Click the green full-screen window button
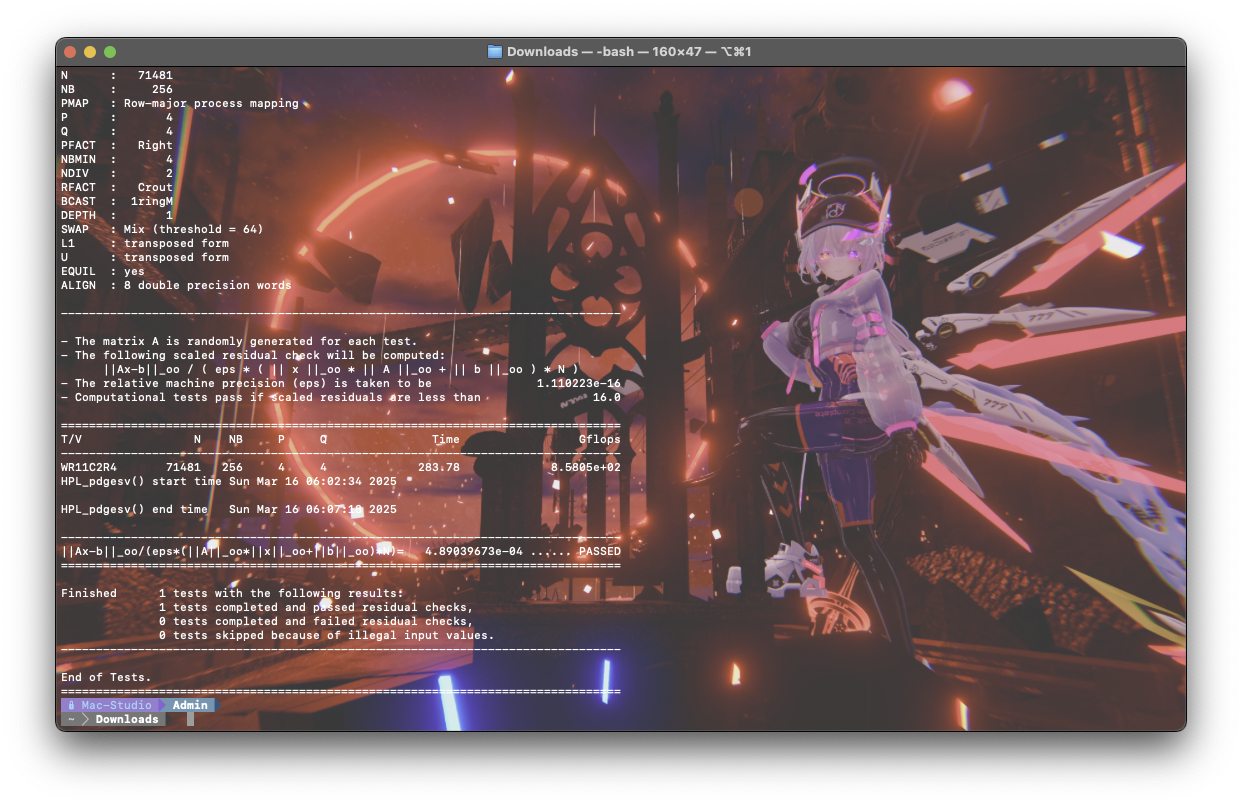1242x805 pixels. coord(110,52)
